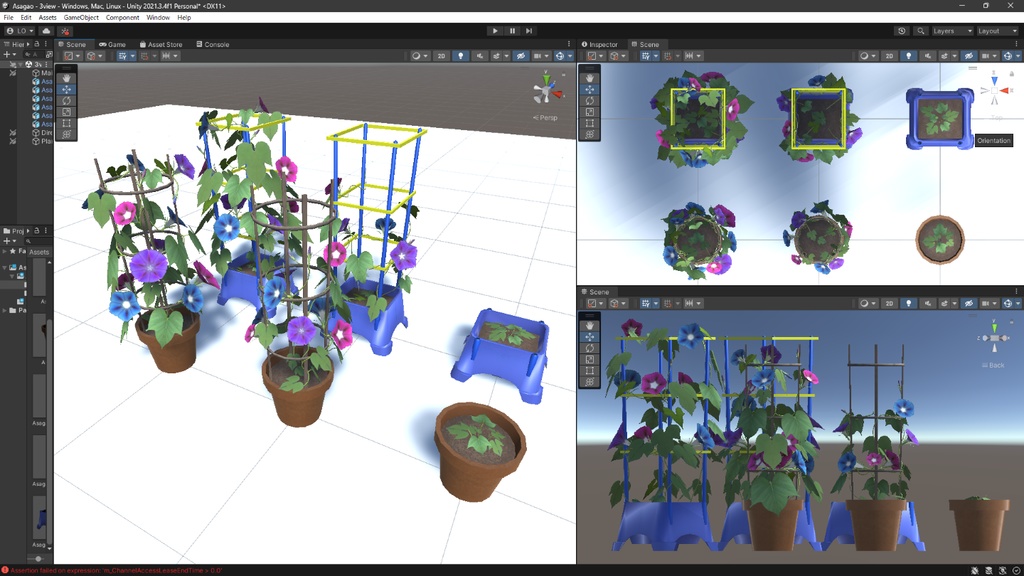The height and width of the screenshot is (576, 1024).
Task: Click Project panel lock icon
Action: tap(37, 231)
